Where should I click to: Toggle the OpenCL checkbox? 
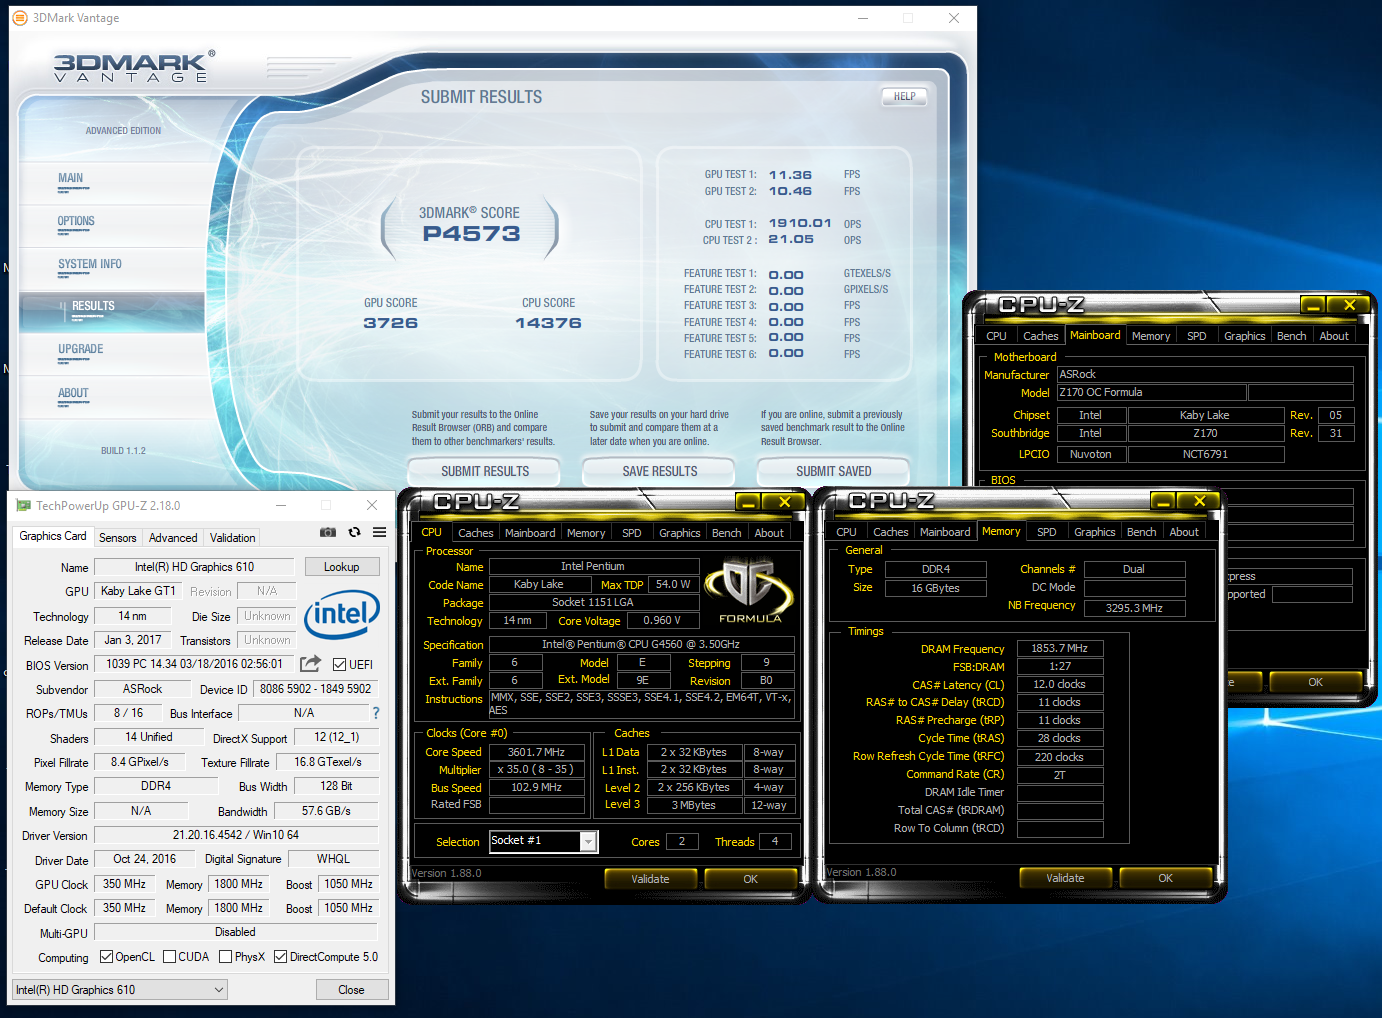(106, 957)
